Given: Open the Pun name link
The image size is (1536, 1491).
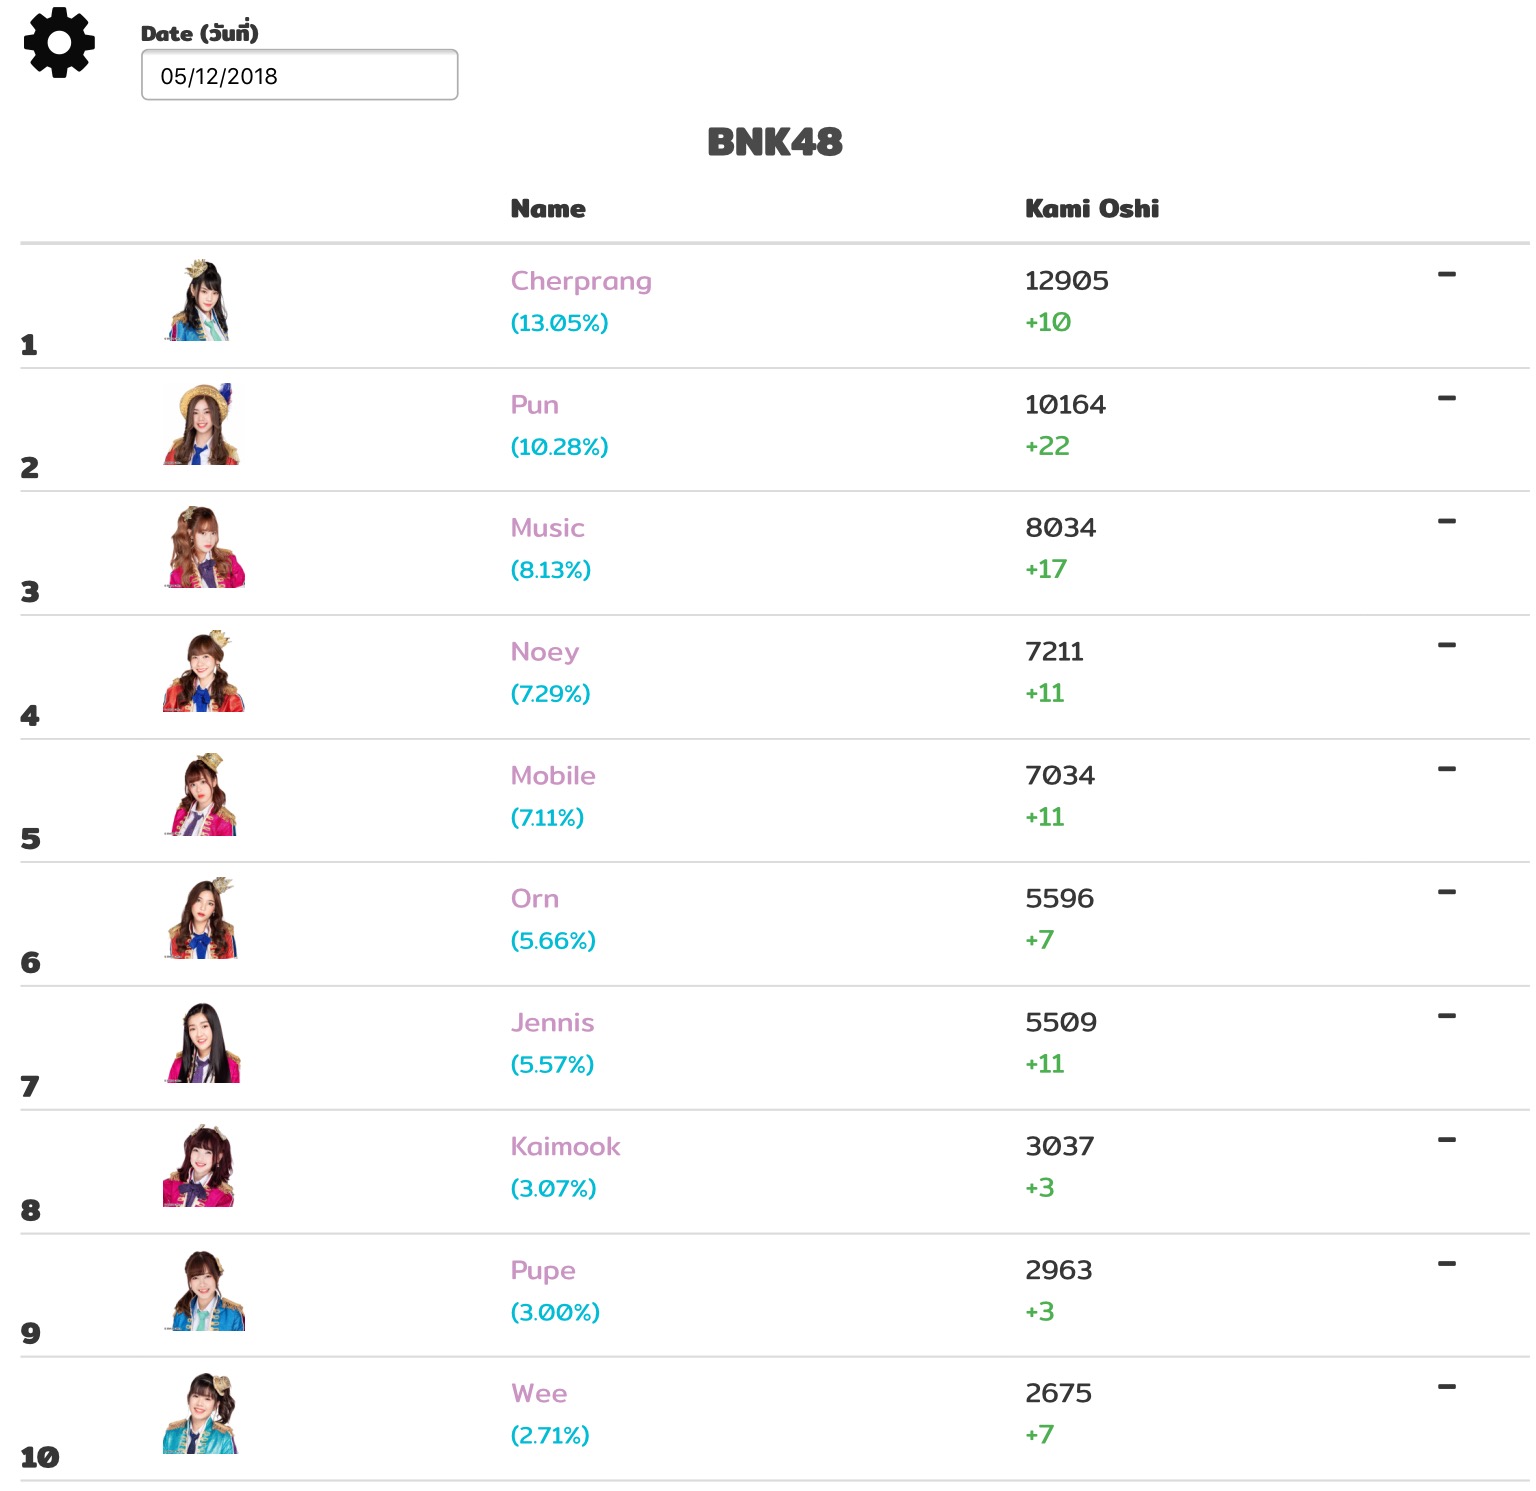Looking at the screenshot, I should (x=534, y=405).
